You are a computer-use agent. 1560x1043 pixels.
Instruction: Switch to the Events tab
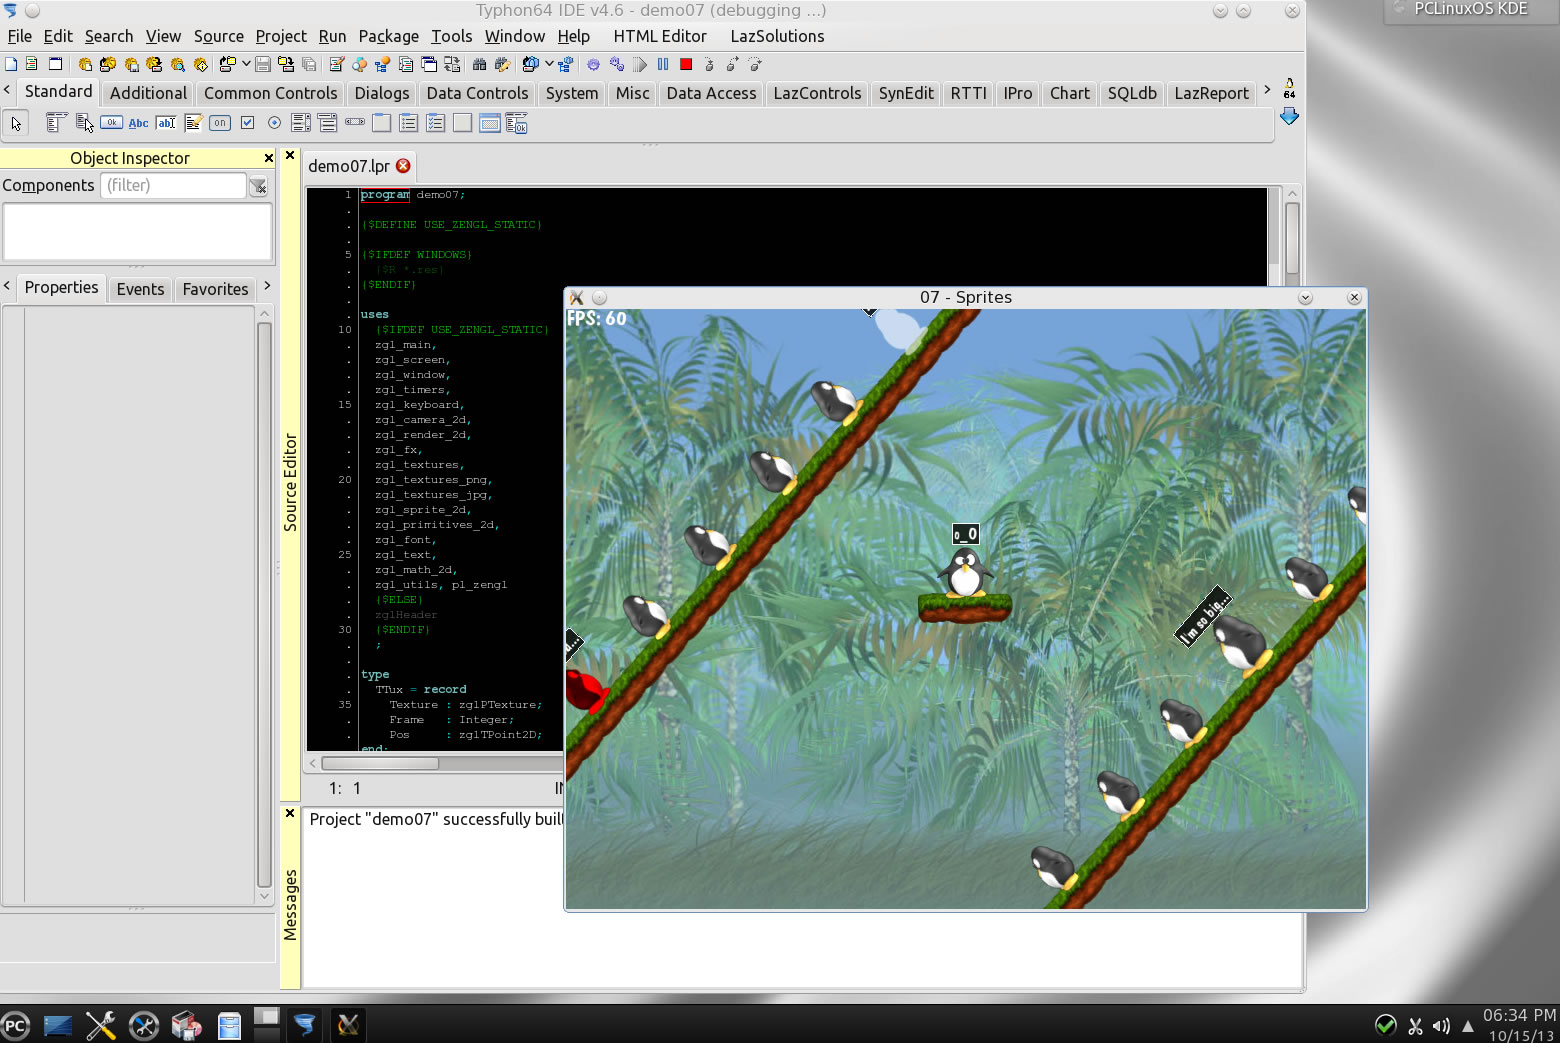[x=140, y=289]
